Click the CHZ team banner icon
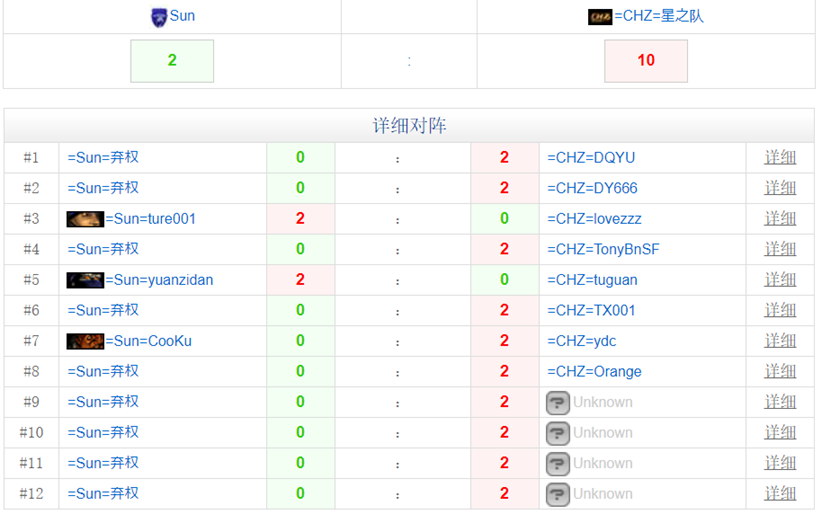The width and height of the screenshot is (831, 523). click(600, 17)
